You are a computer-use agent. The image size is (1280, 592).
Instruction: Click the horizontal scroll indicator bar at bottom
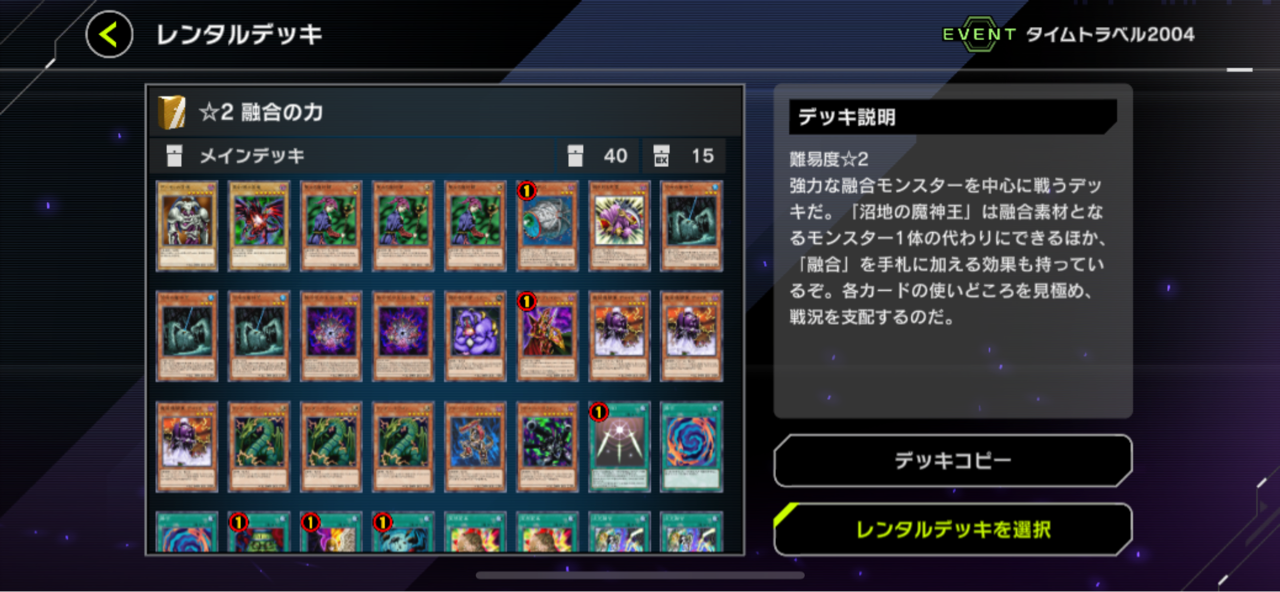(640, 575)
